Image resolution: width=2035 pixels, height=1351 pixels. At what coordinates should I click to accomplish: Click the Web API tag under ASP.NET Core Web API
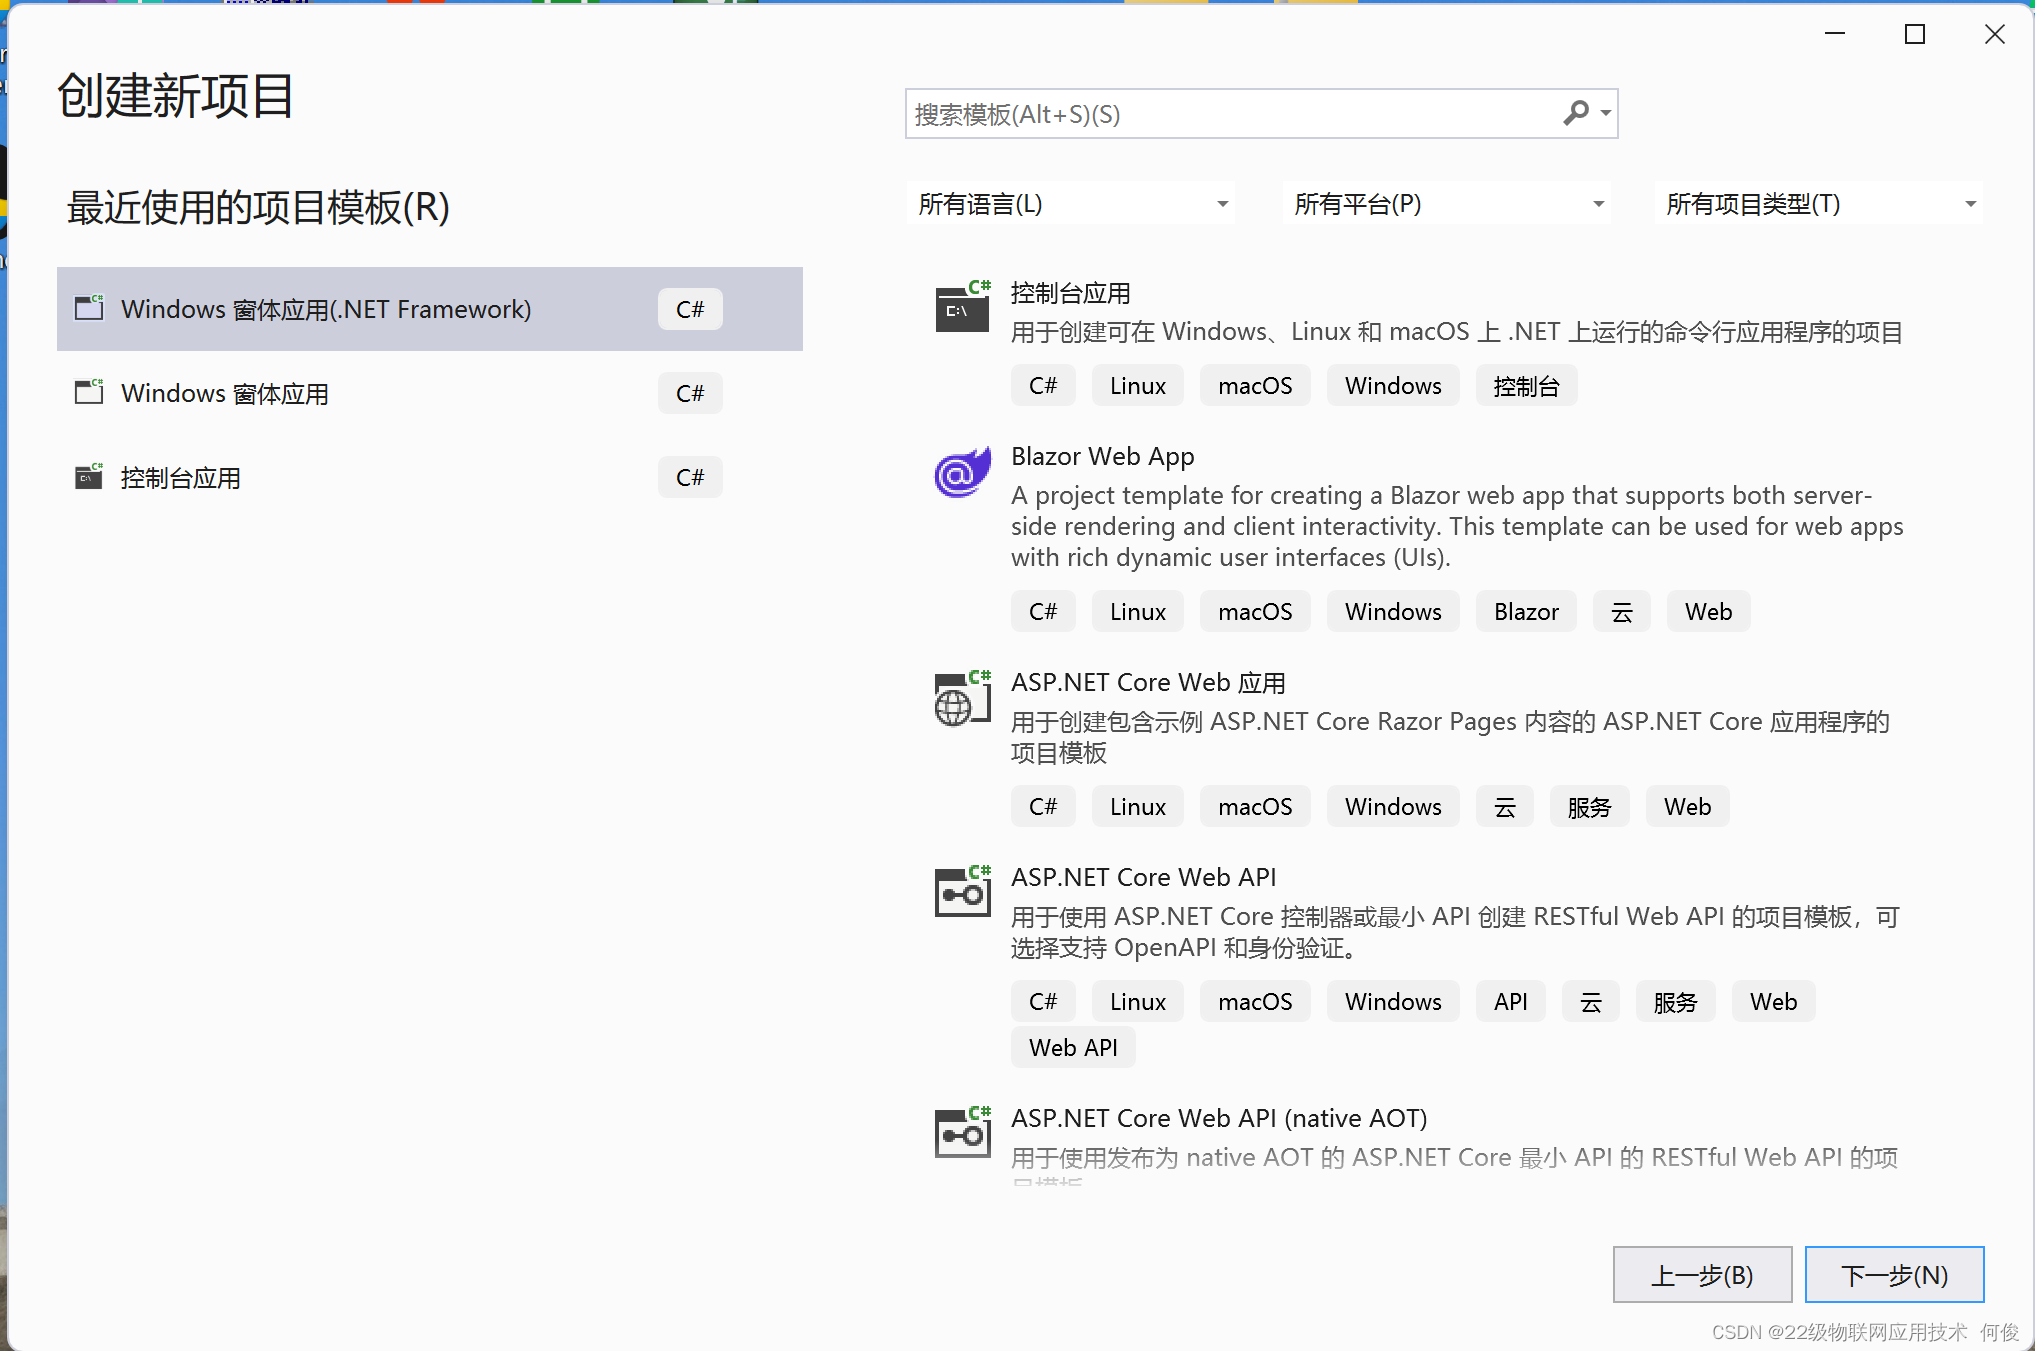coord(1073,1048)
